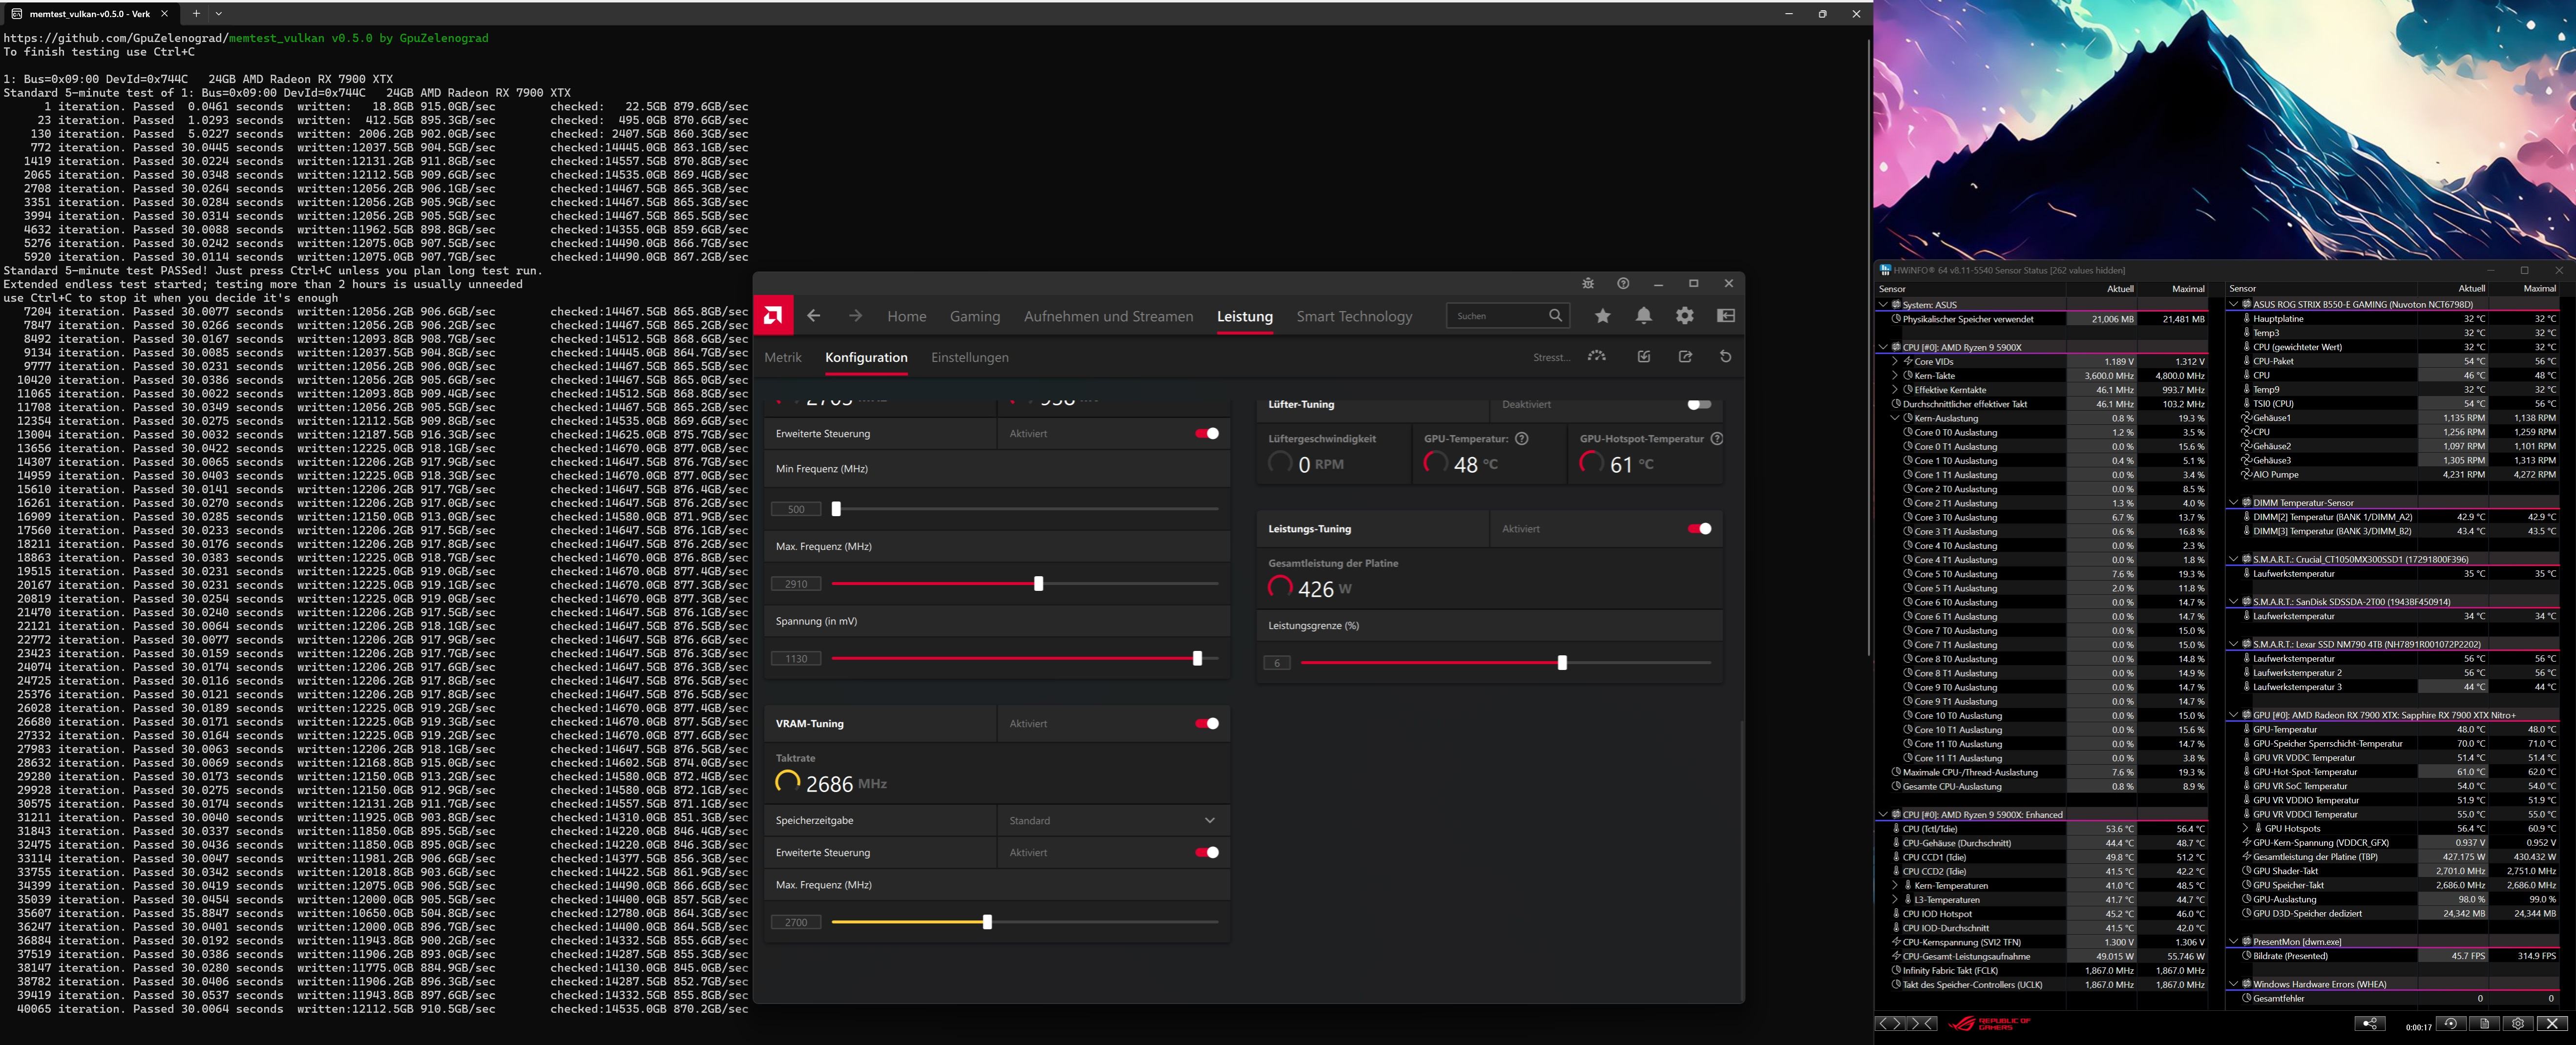Collapse the DIMM Temperatur-Sensor group
Screen dimensions: 2576x1045
coord(2234,503)
